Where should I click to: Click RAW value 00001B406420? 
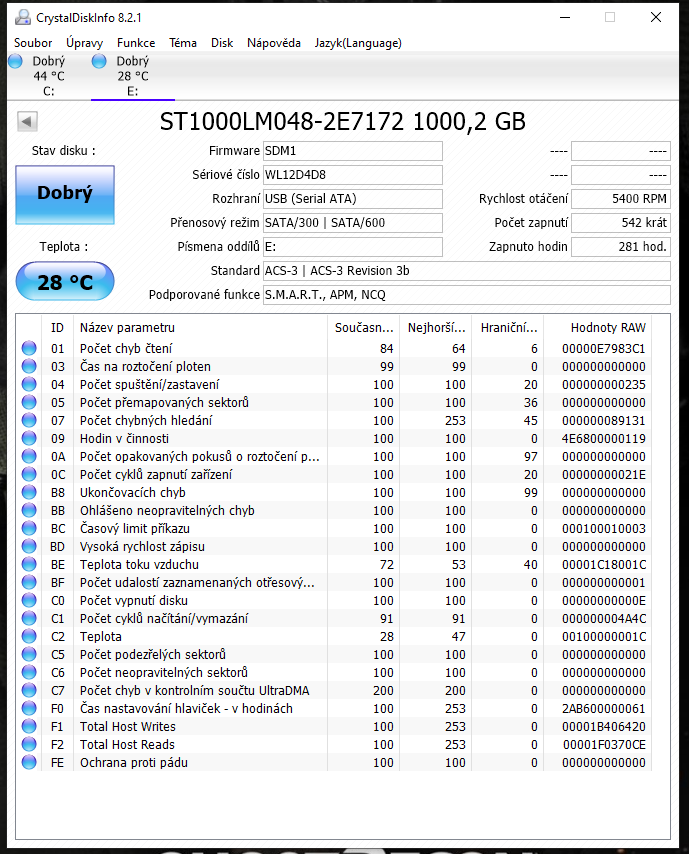(x=603, y=727)
